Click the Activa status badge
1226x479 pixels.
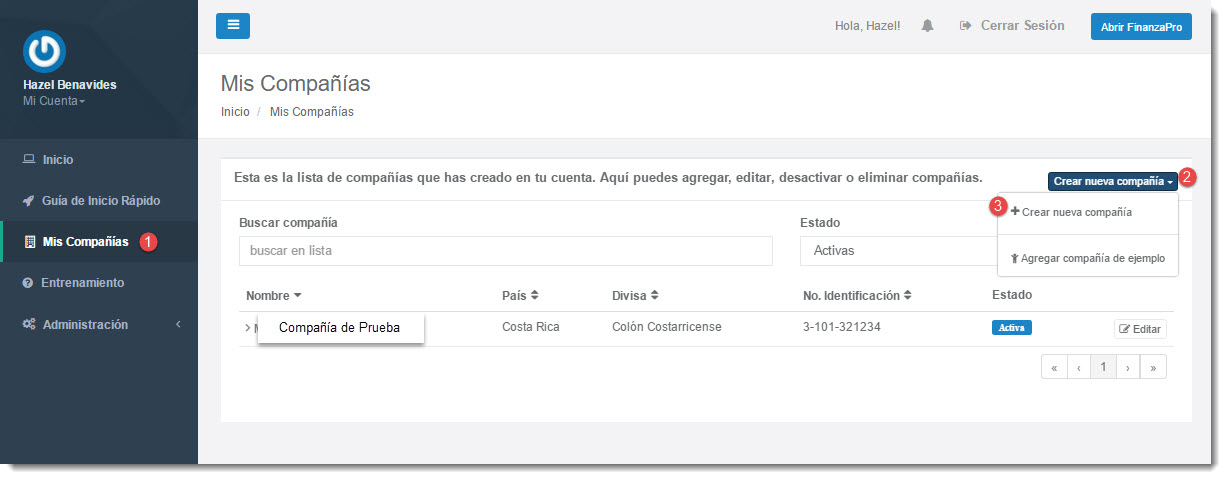1011,327
